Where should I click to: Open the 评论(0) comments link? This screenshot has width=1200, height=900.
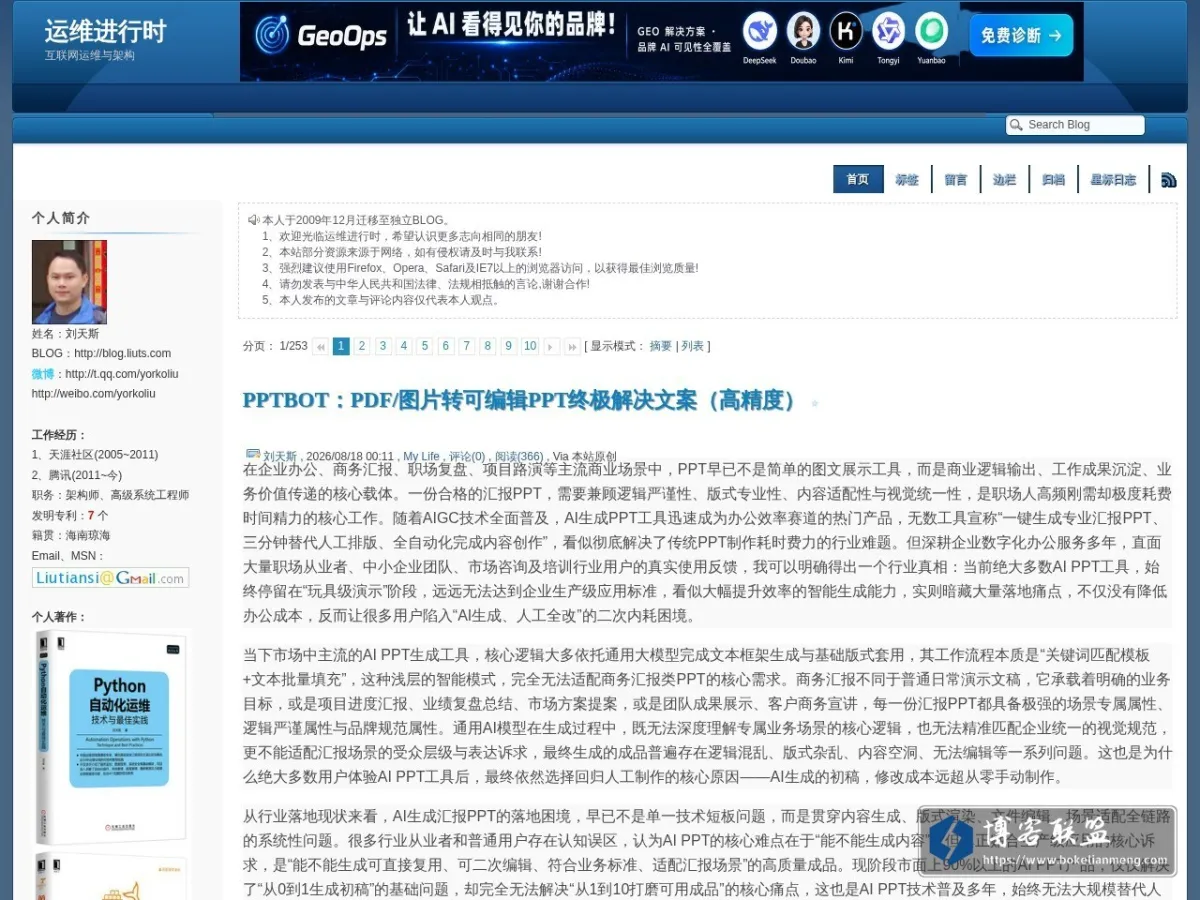[x=467, y=456]
